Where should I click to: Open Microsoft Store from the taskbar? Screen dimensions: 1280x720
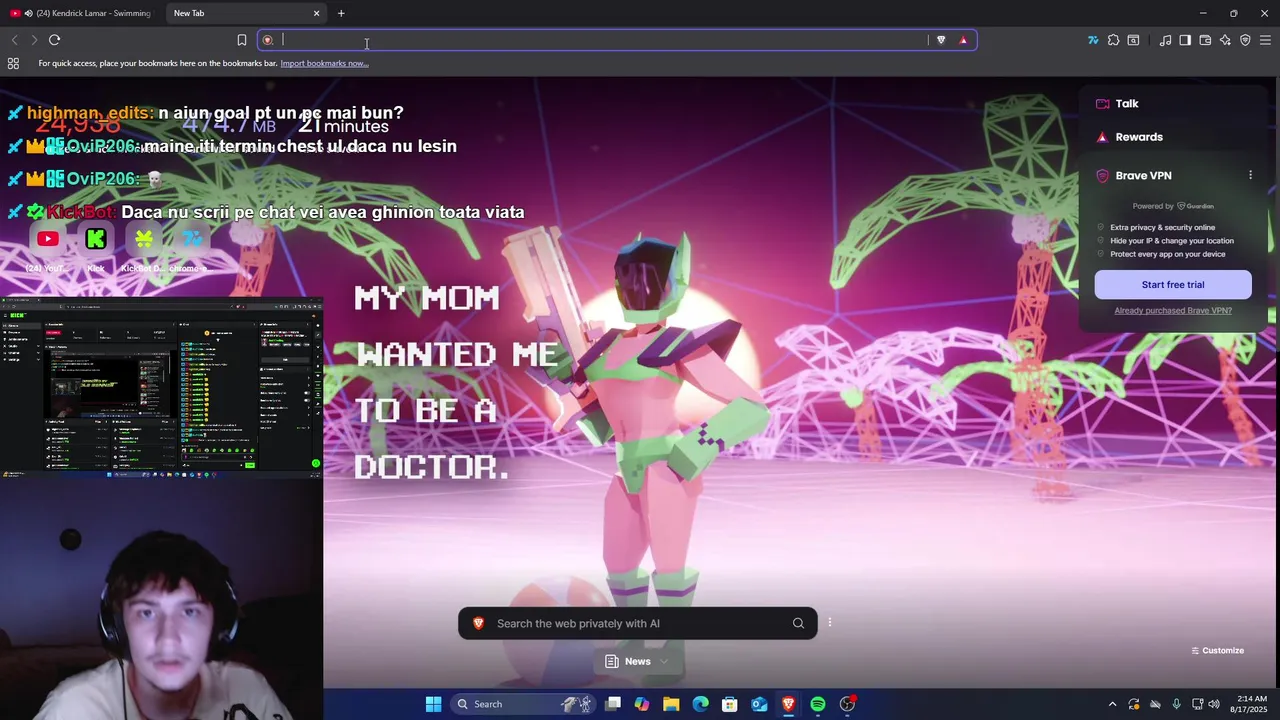click(730, 704)
